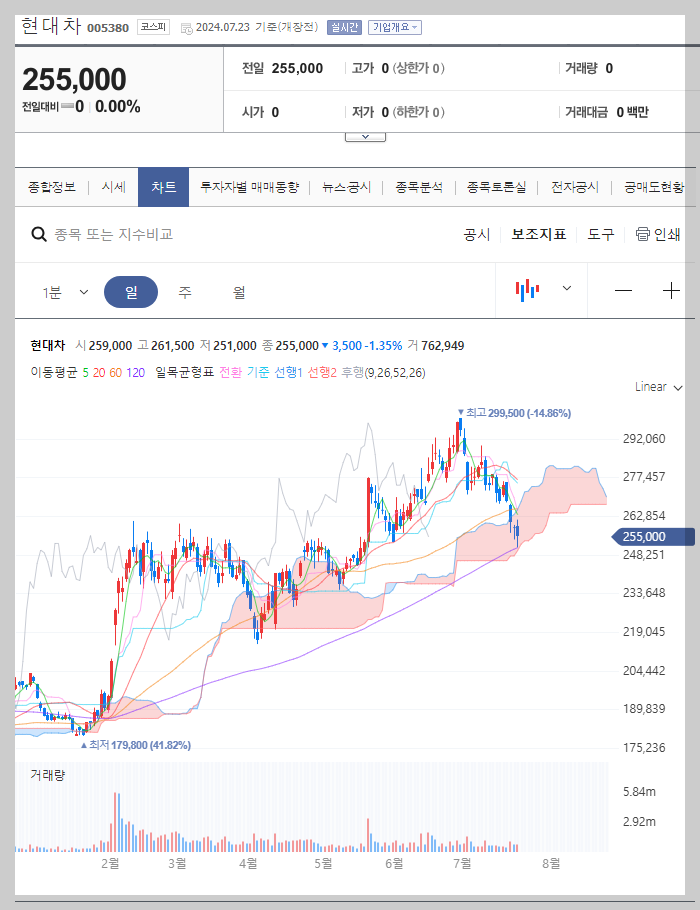Select the 20-day moving average label
700x910 pixels.
pyautogui.click(x=97, y=372)
